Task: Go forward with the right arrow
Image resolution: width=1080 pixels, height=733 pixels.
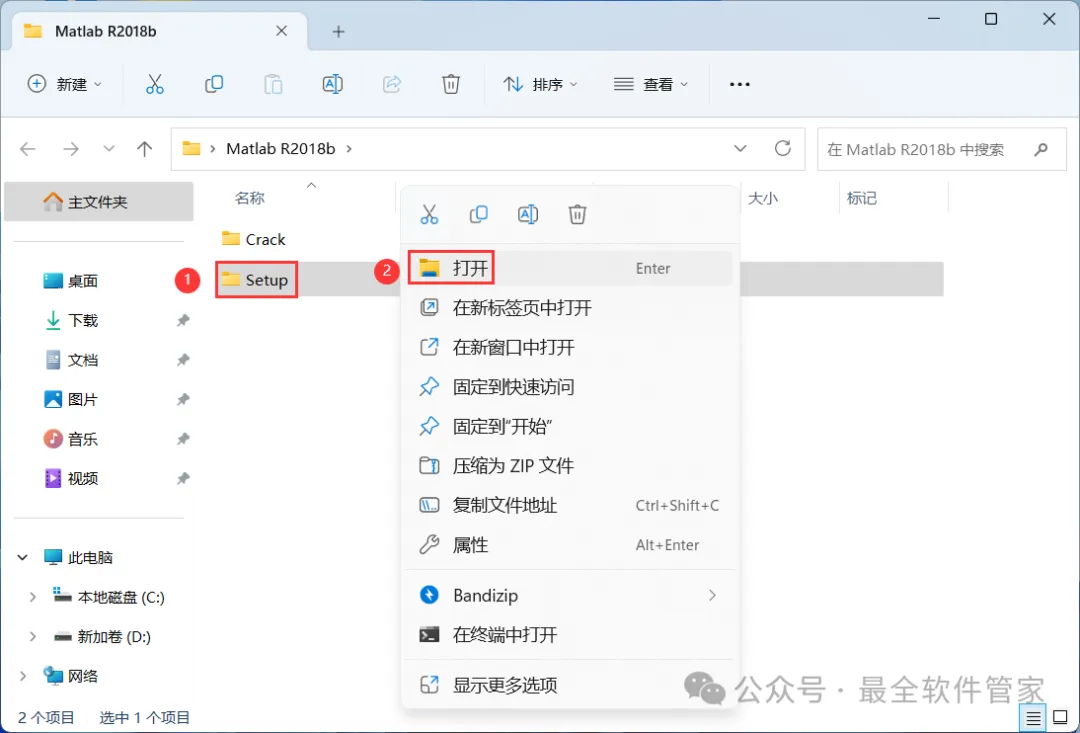Action: [70, 149]
